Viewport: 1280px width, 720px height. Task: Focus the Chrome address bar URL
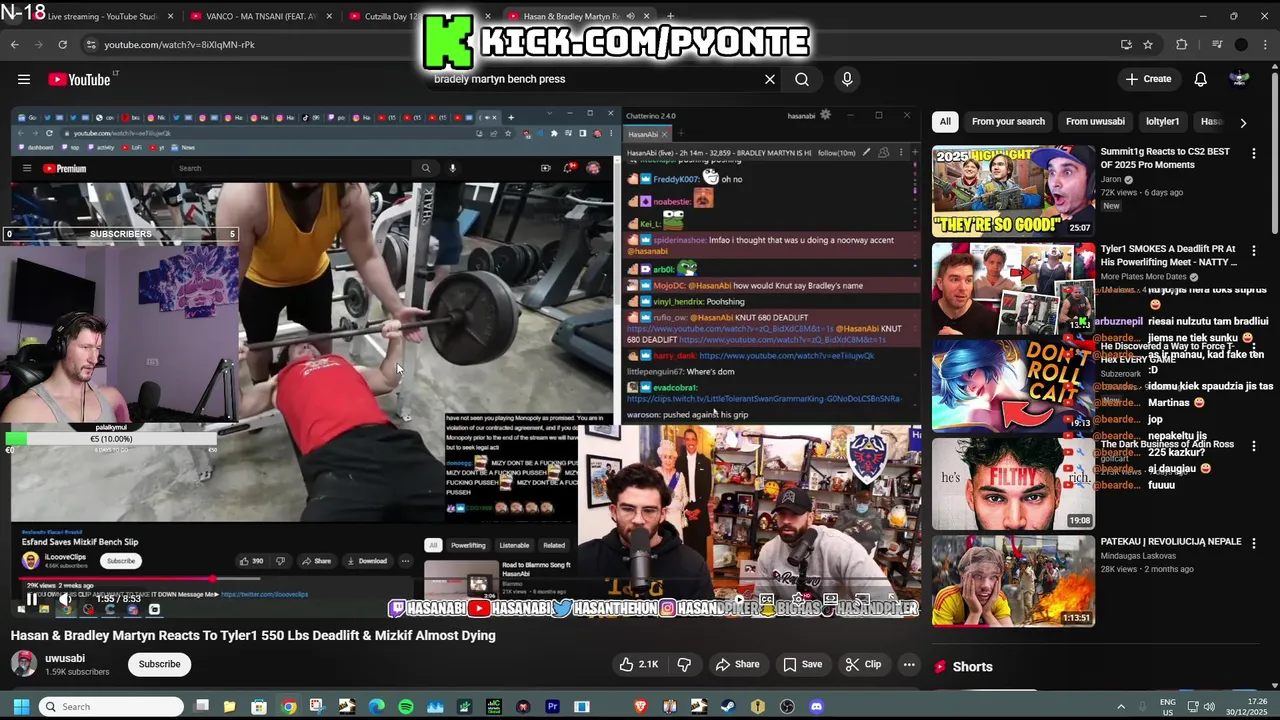pos(600,44)
